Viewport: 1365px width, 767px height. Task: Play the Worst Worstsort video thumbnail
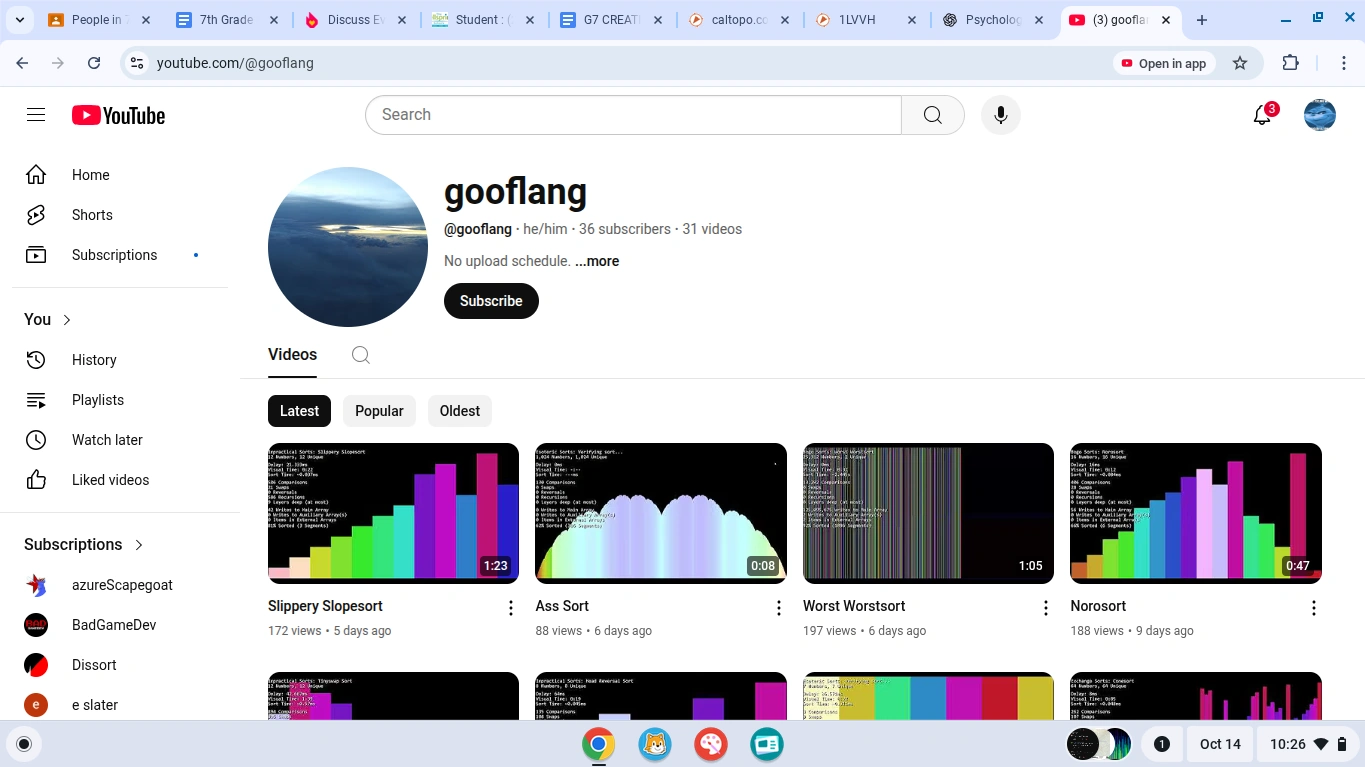[x=927, y=513]
